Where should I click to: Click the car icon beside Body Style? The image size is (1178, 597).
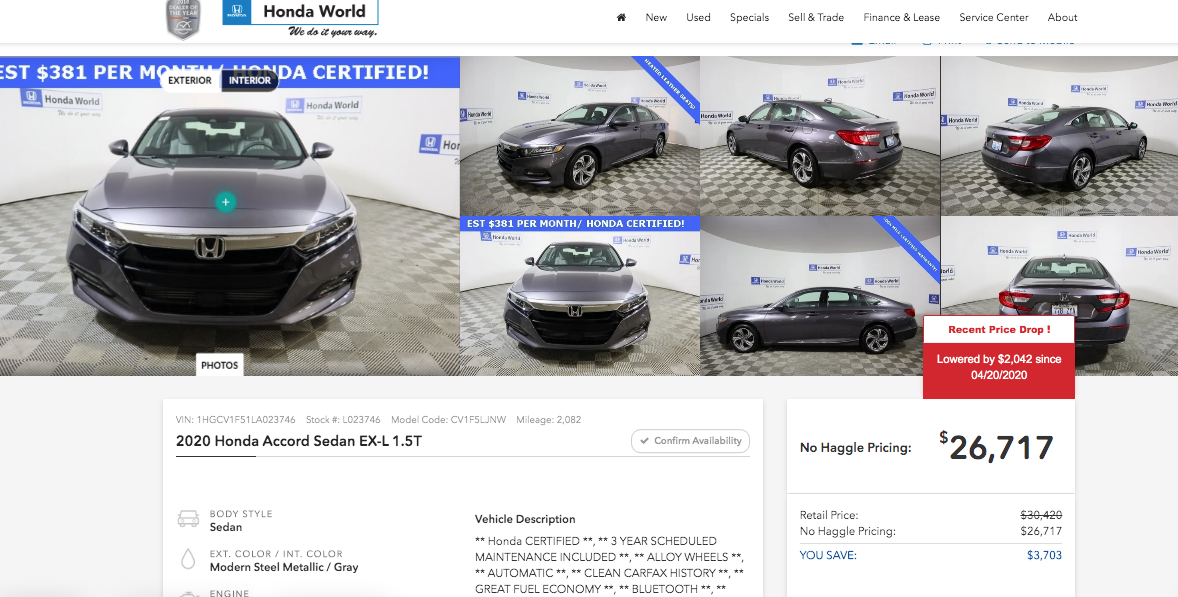[188, 519]
